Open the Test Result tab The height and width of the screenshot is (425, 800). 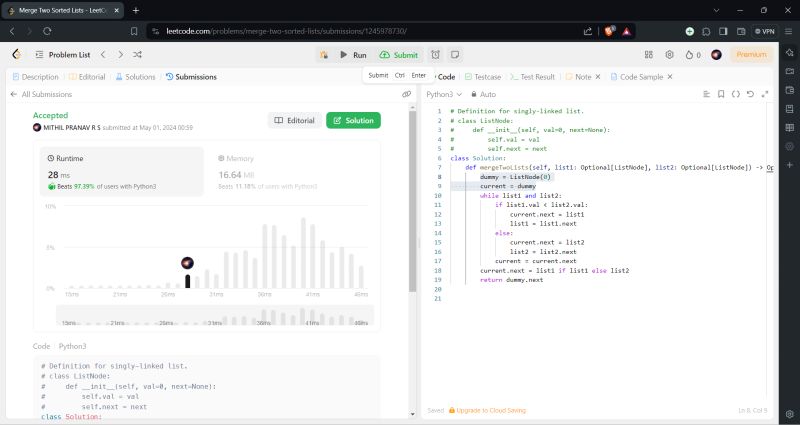(x=532, y=77)
